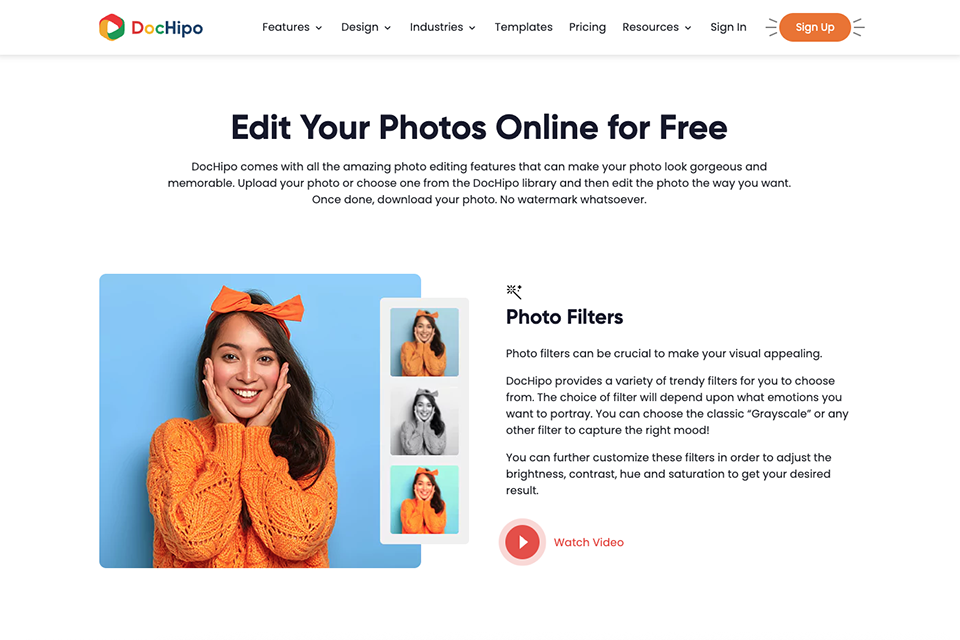960x640 pixels.
Task: Click the Sign In link
Action: [x=728, y=27]
